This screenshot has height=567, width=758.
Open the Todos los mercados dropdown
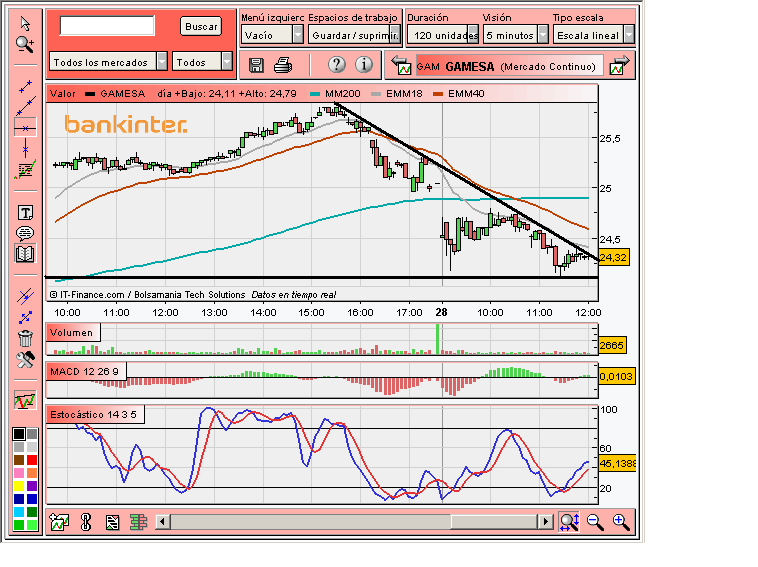point(108,62)
